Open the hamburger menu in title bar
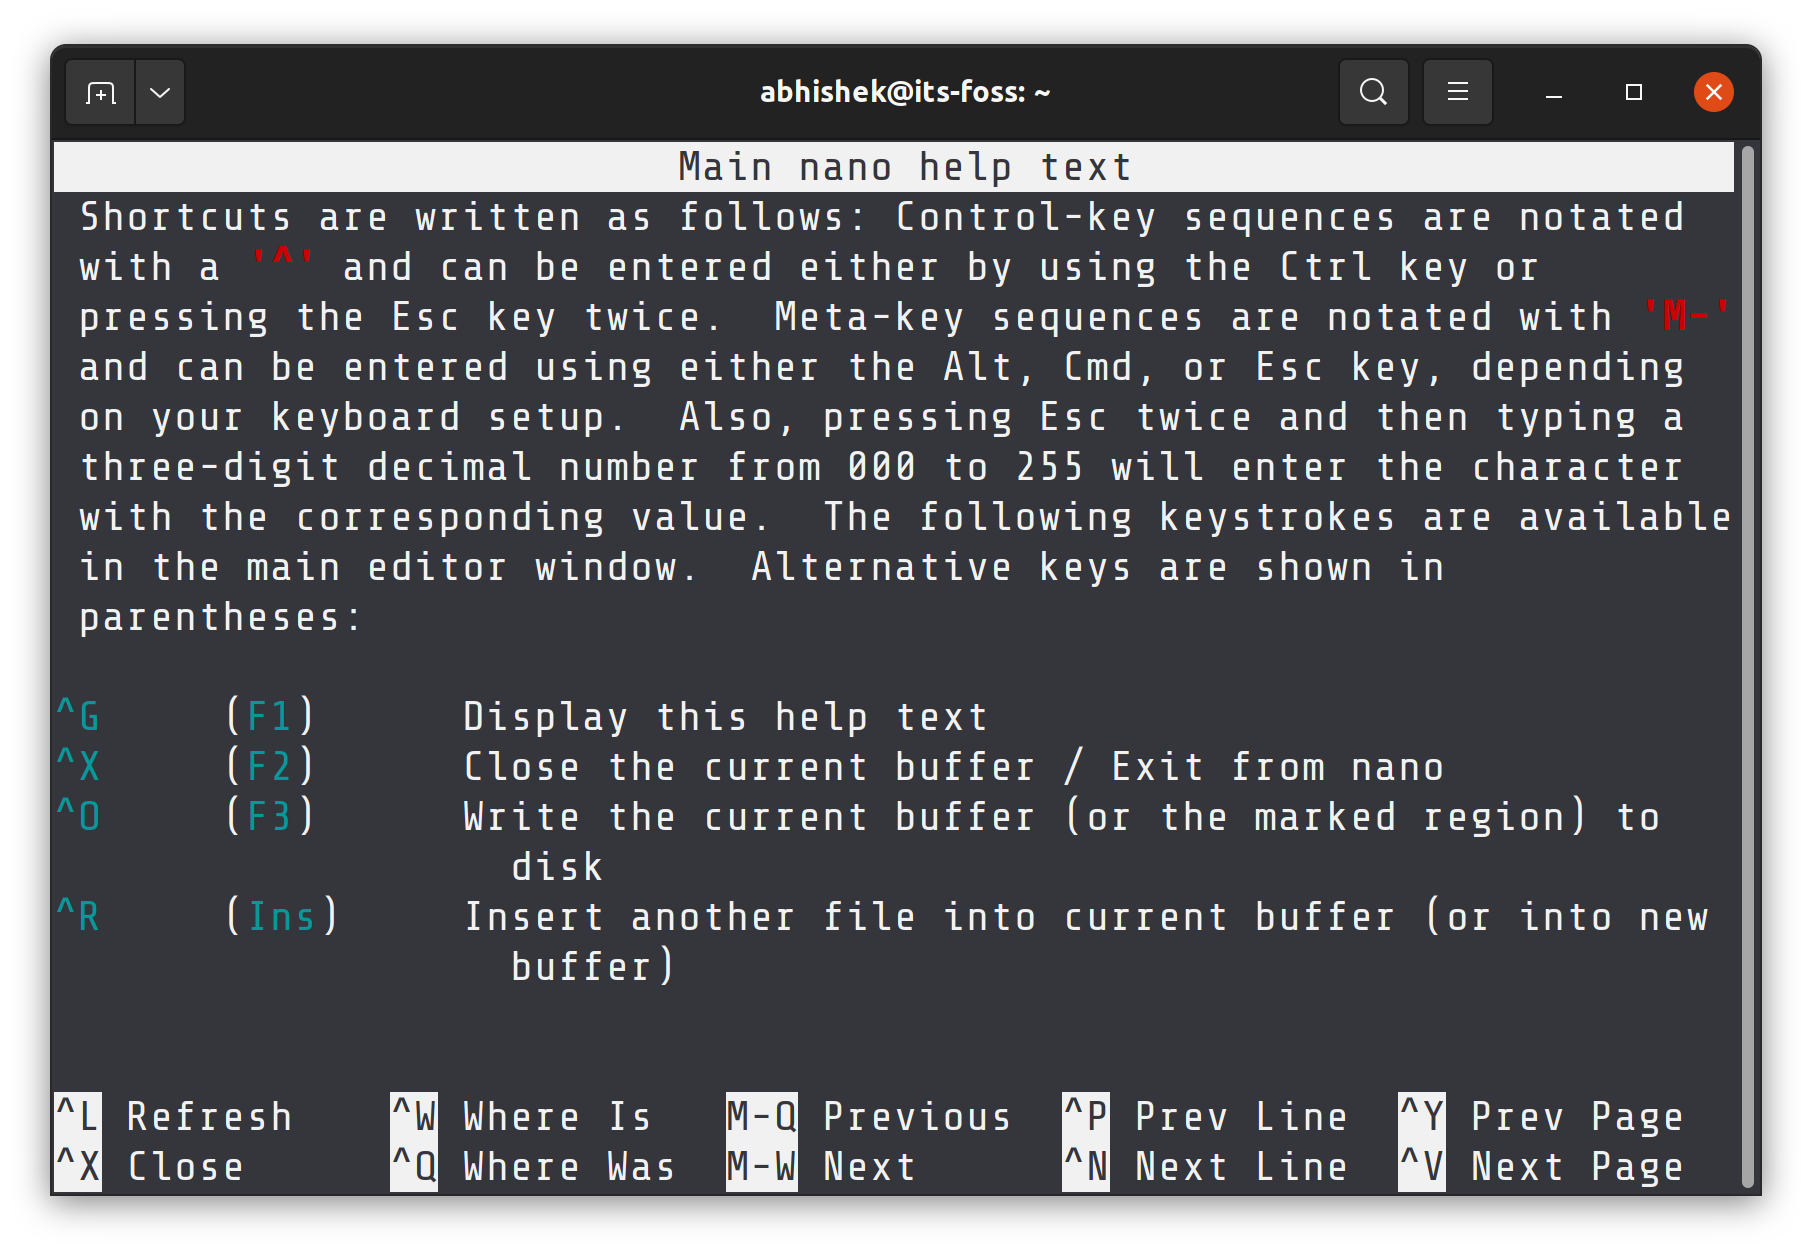Screen dimensions: 1812x1252 click(x=1457, y=93)
